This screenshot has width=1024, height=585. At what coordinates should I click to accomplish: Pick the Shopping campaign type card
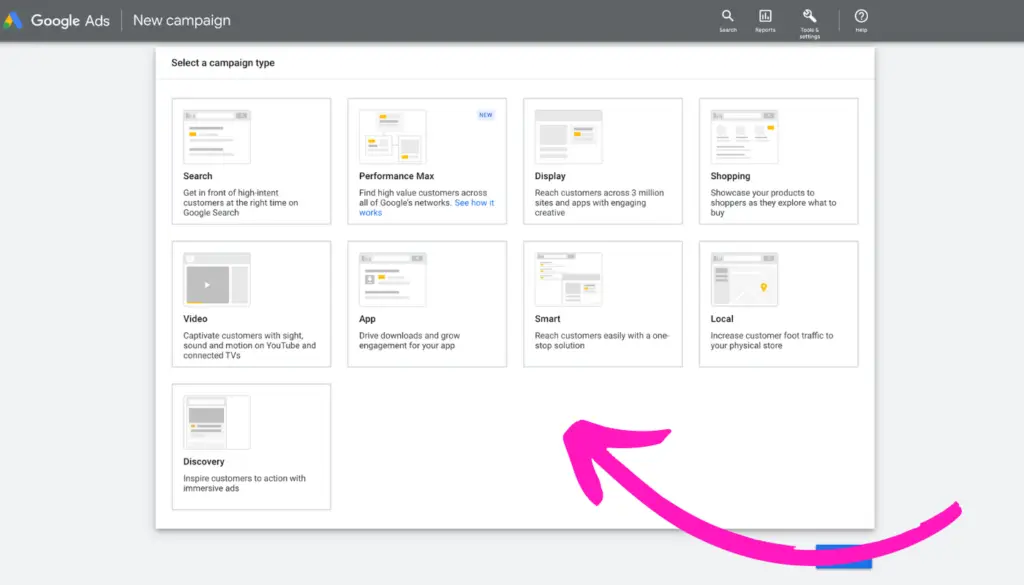tap(778, 161)
